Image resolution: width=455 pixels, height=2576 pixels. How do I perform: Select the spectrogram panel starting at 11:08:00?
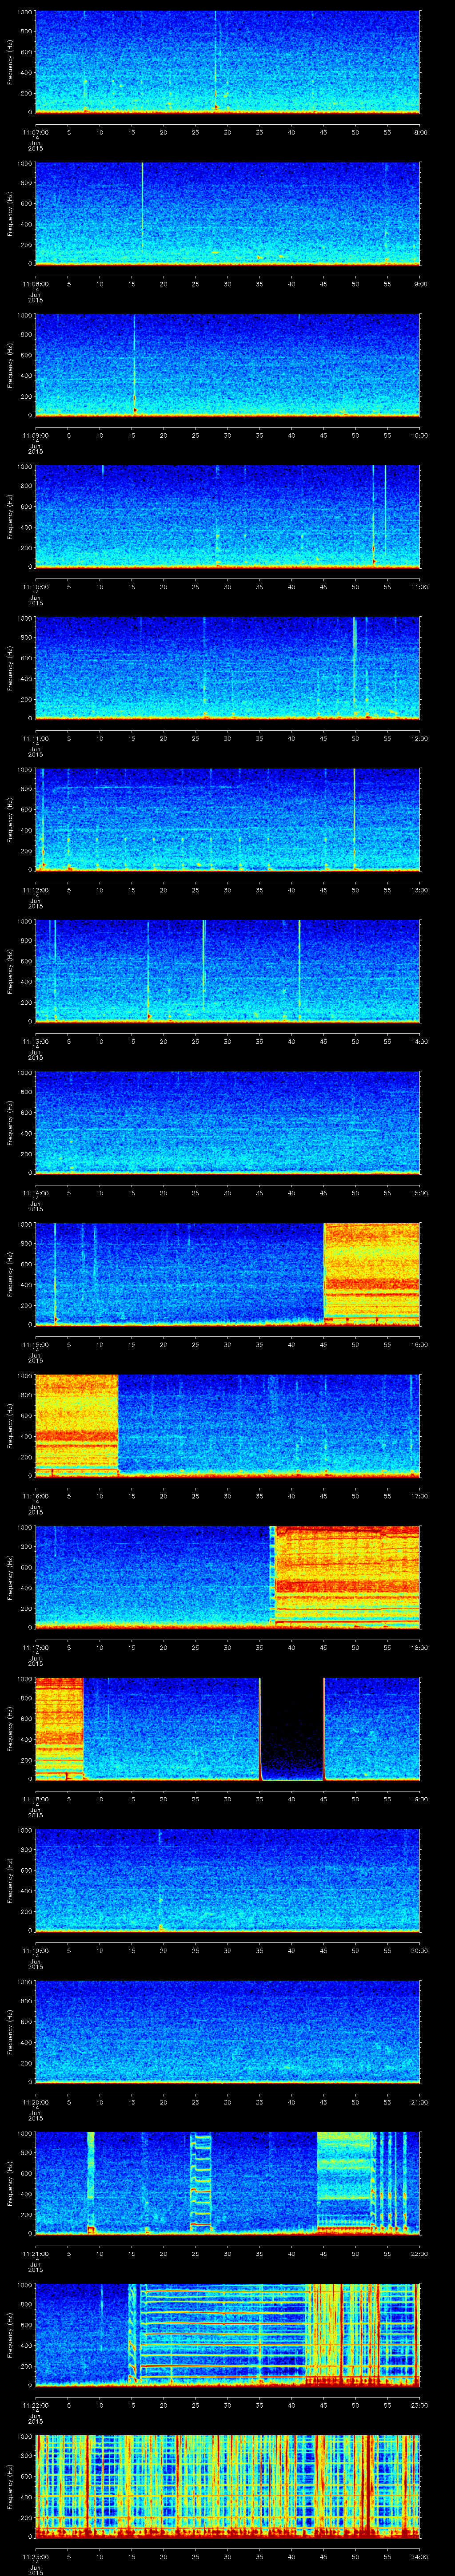[x=227, y=213]
